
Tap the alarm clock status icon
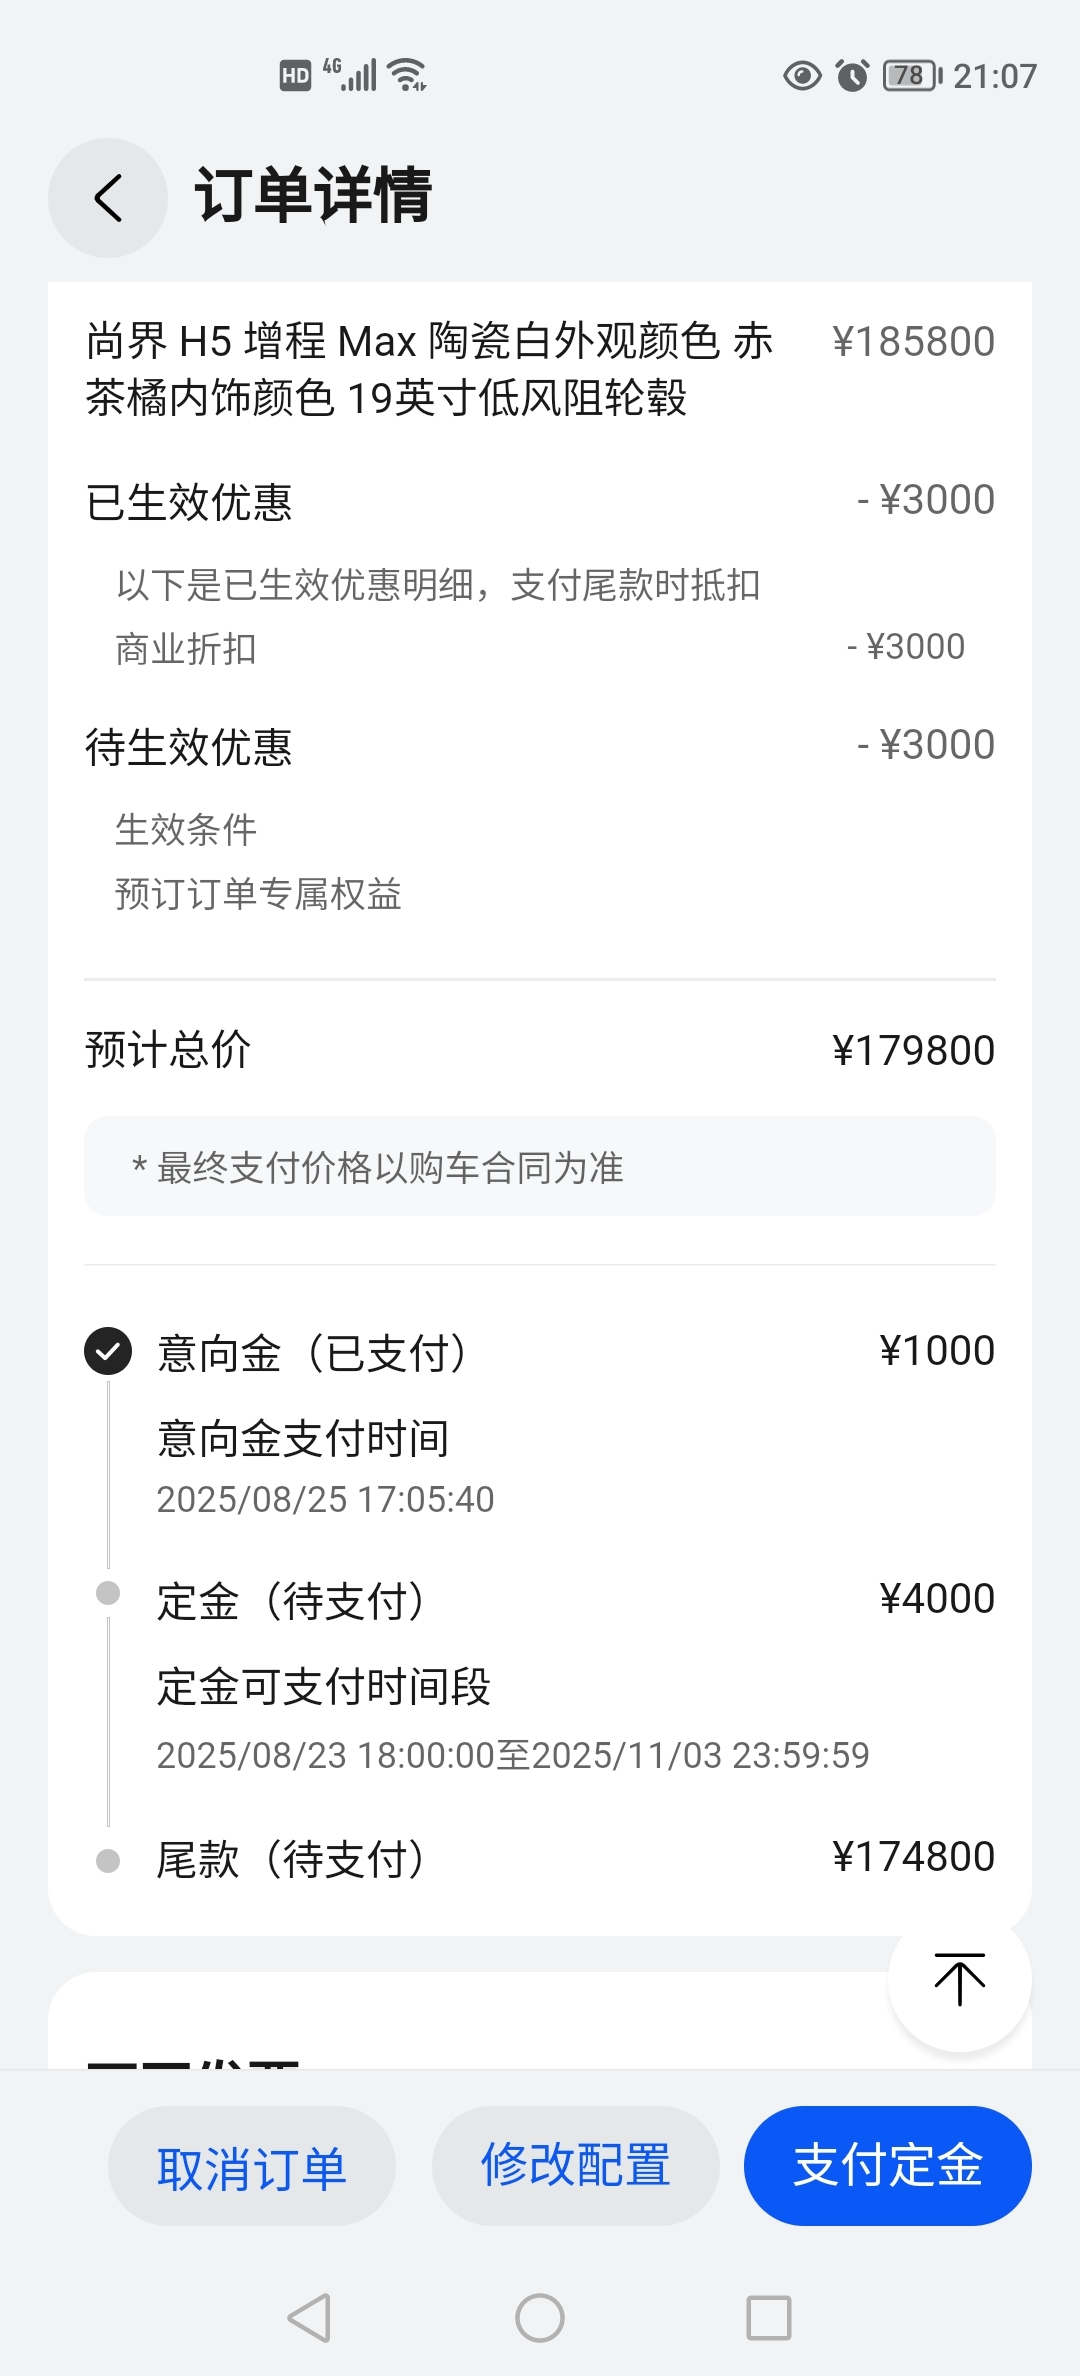click(x=852, y=76)
